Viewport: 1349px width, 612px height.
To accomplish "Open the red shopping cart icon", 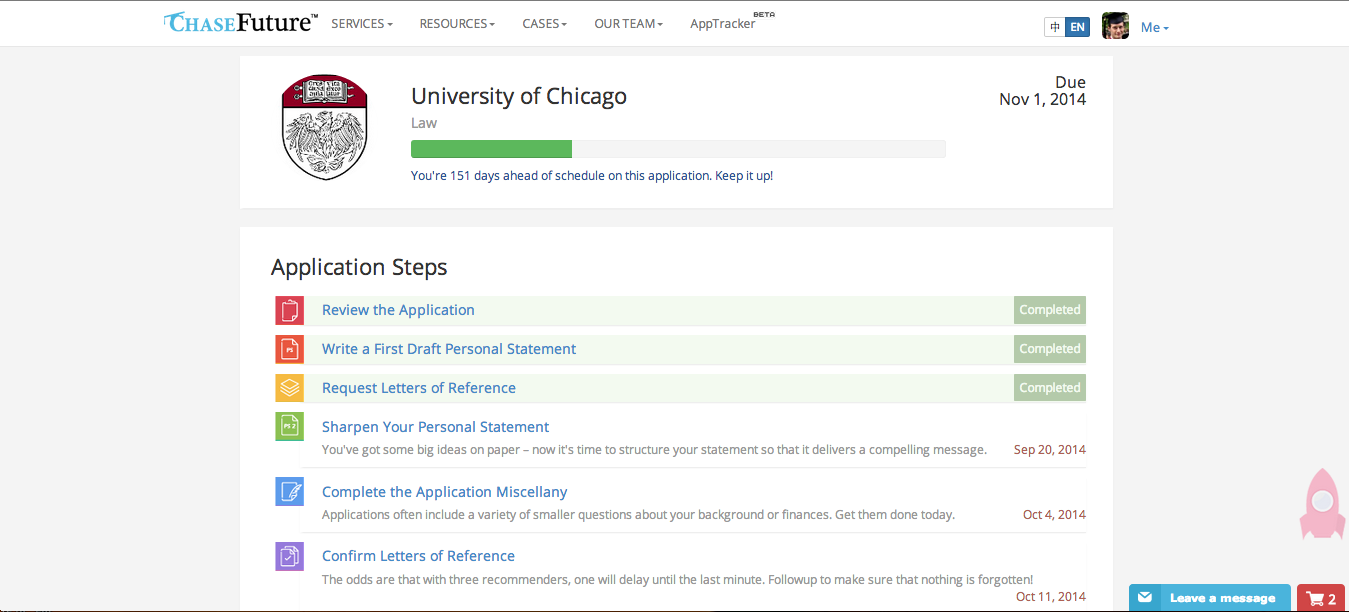I will pyautogui.click(x=1321, y=598).
